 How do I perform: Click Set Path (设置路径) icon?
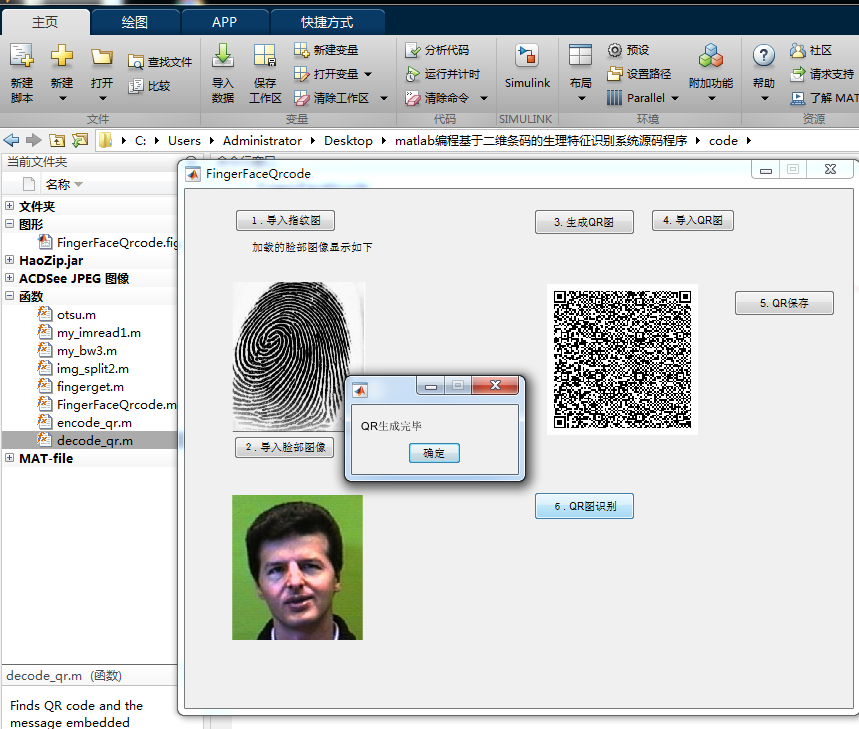tap(615, 73)
